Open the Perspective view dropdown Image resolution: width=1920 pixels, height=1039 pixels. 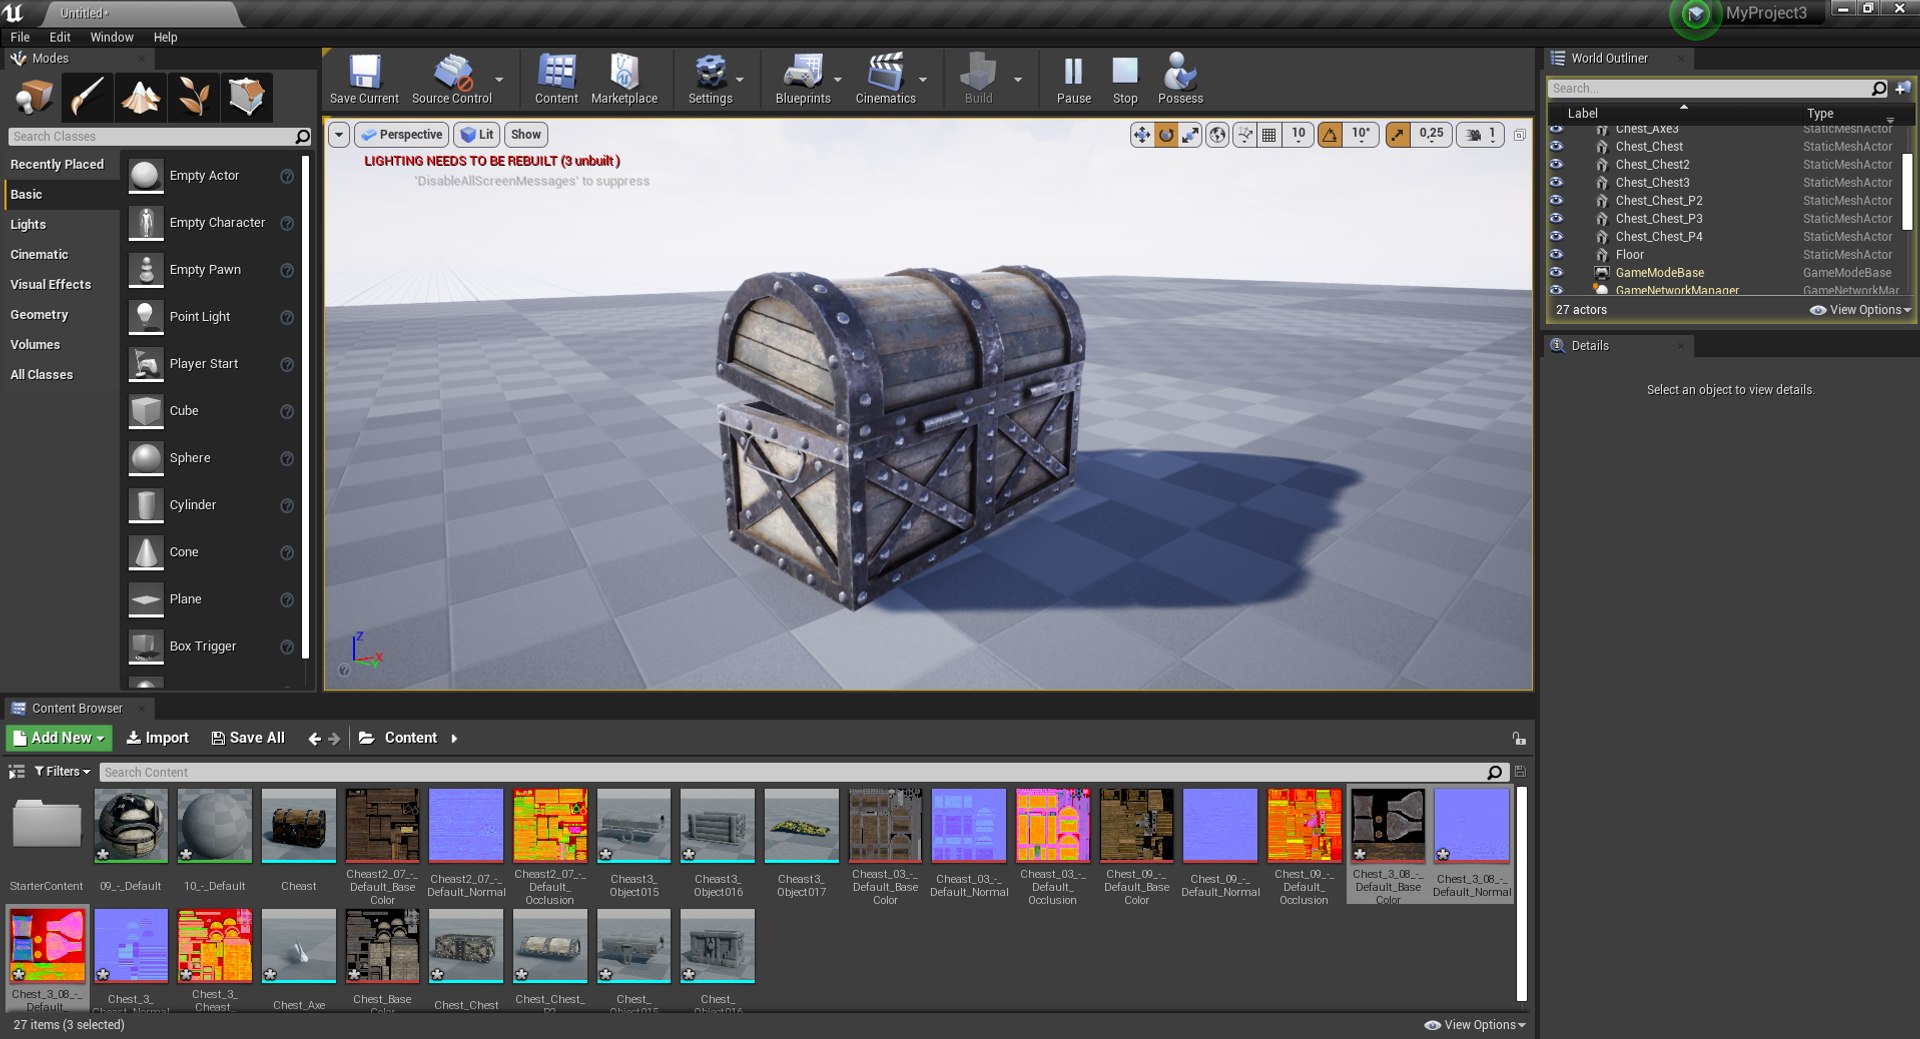[401, 135]
